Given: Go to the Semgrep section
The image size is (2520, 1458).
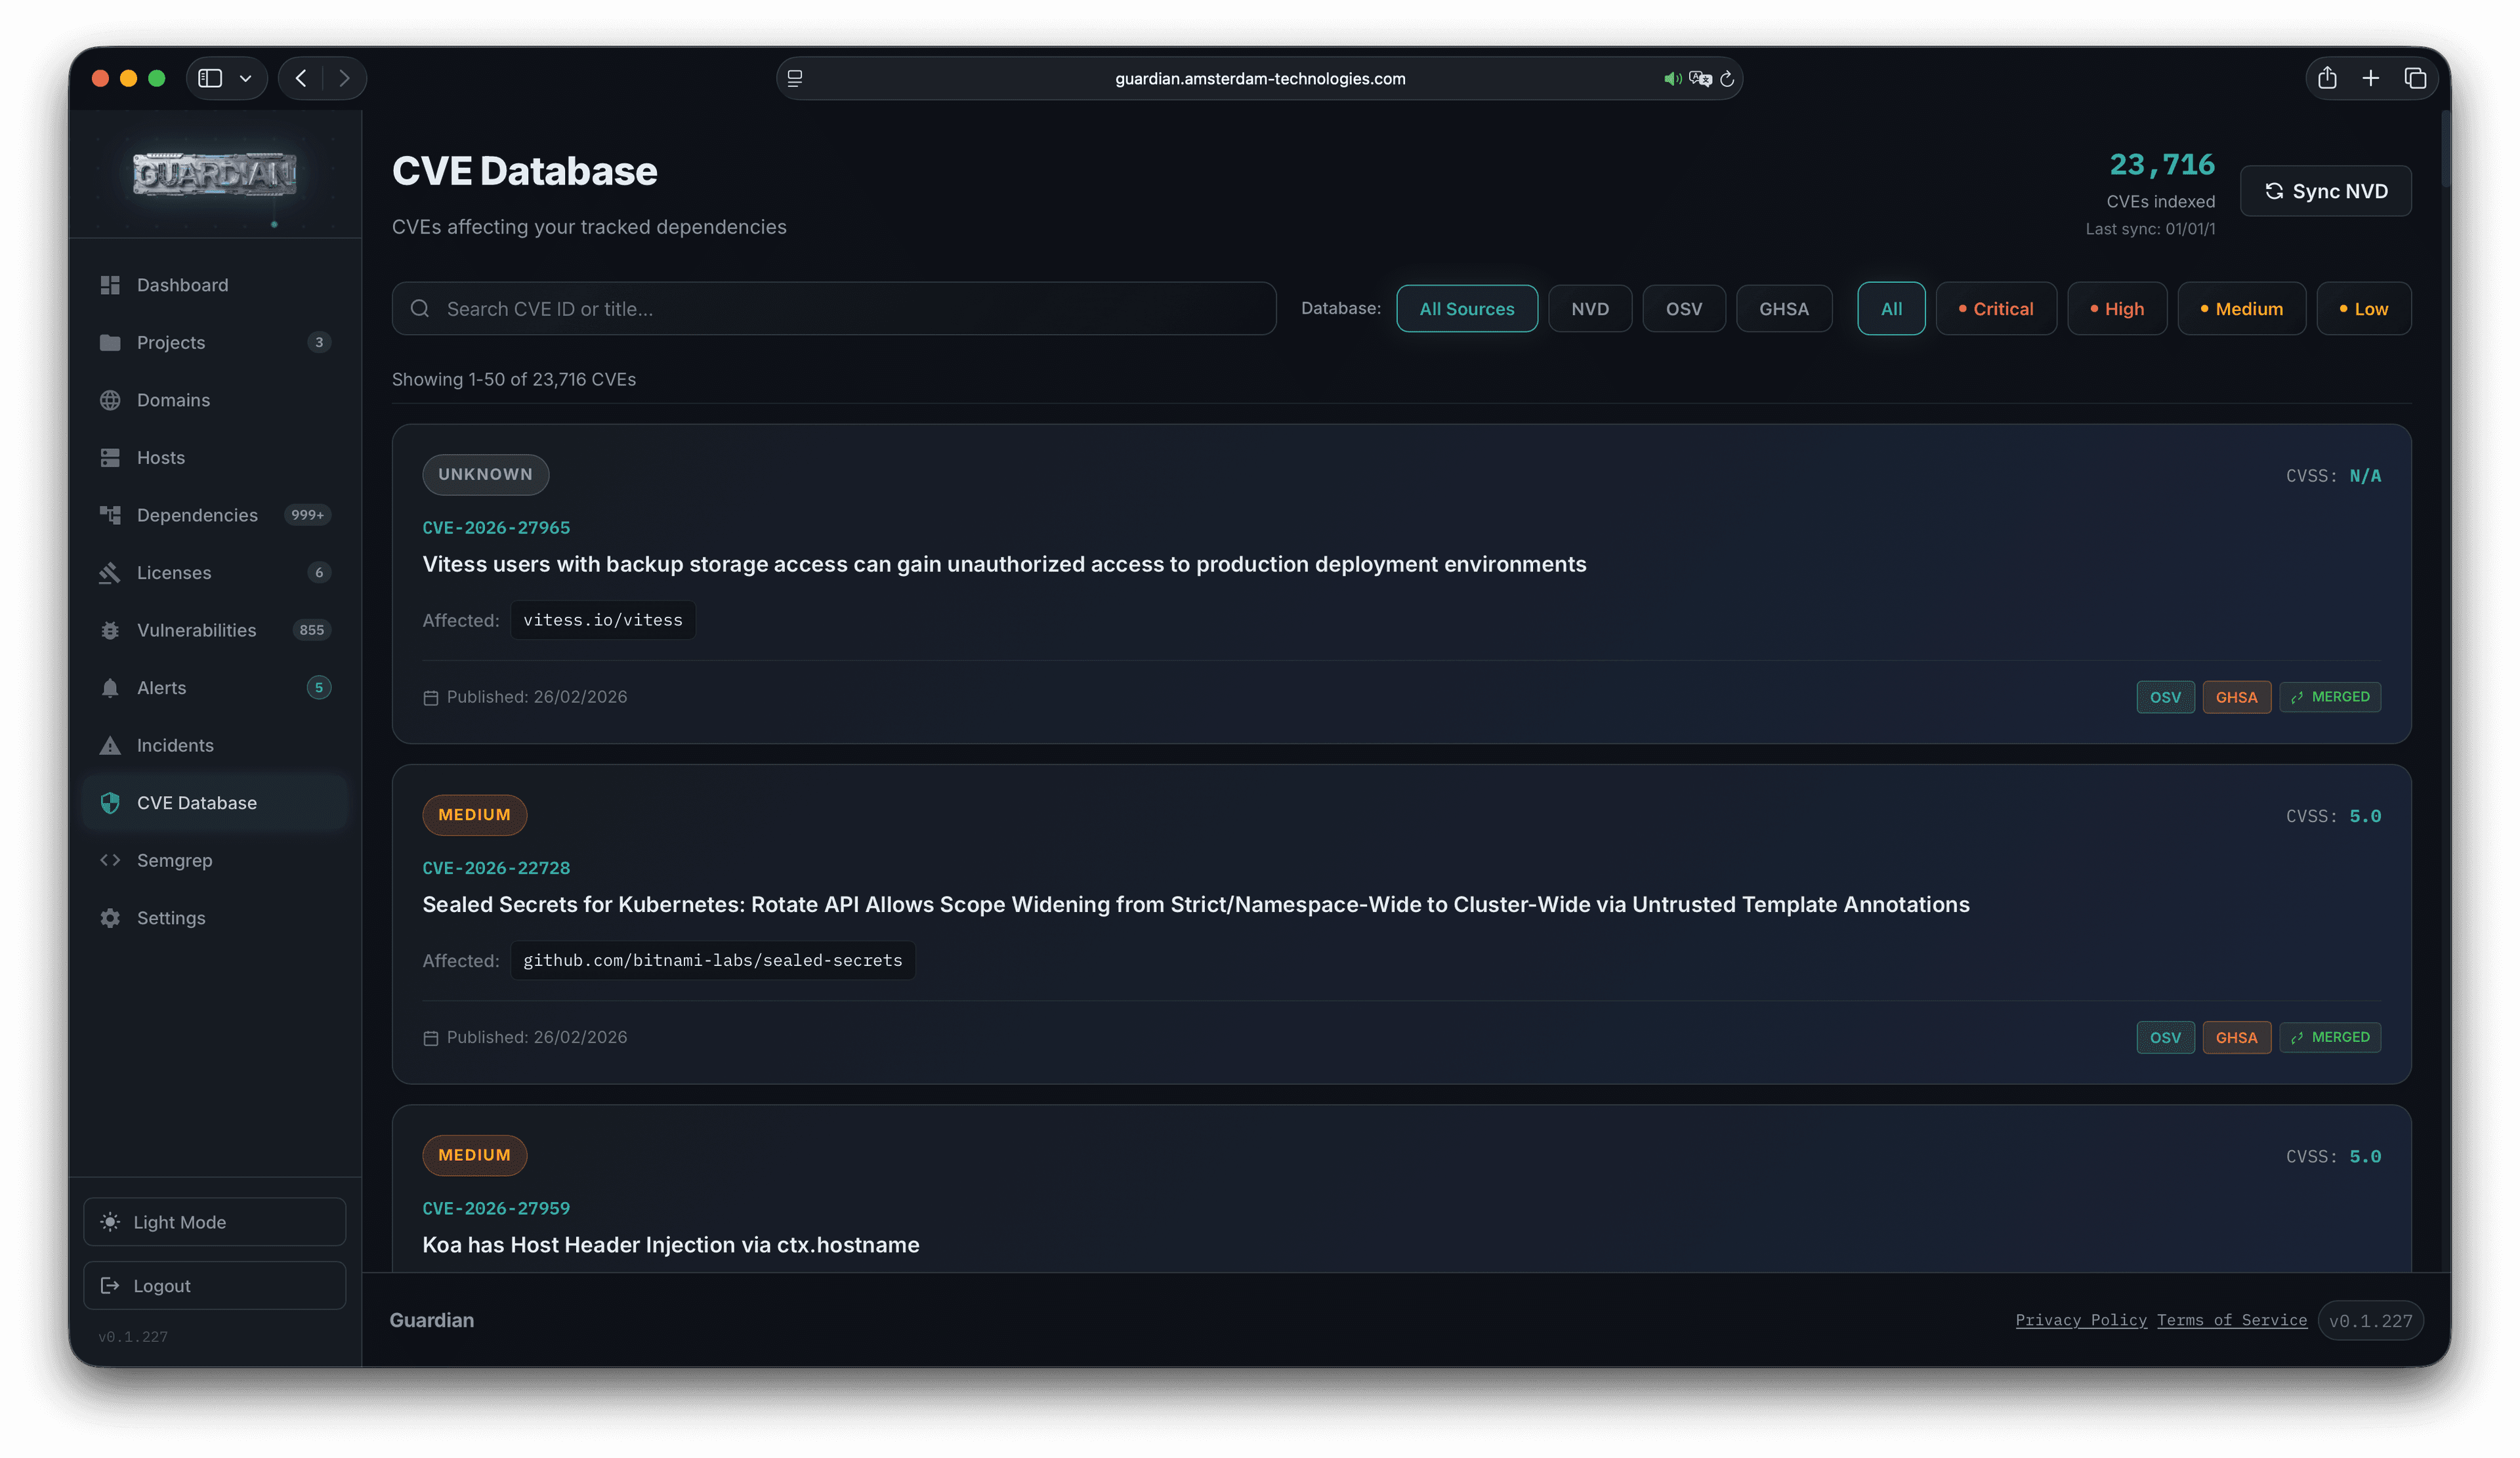Looking at the screenshot, I should (x=215, y=860).
